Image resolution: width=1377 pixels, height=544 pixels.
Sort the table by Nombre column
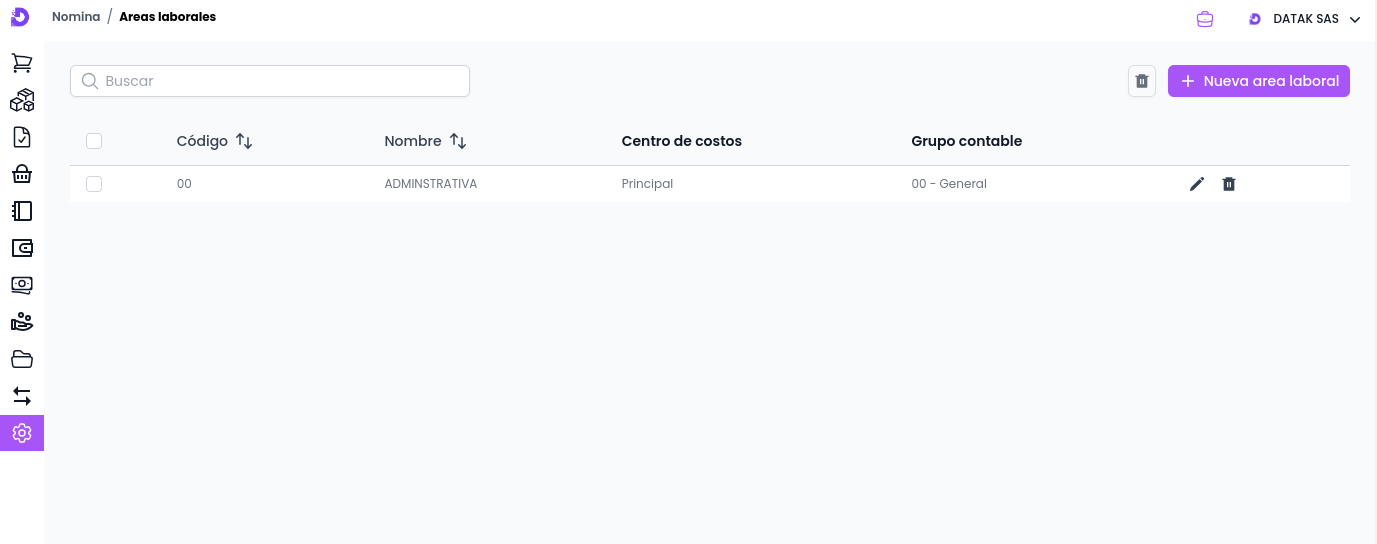coord(458,141)
